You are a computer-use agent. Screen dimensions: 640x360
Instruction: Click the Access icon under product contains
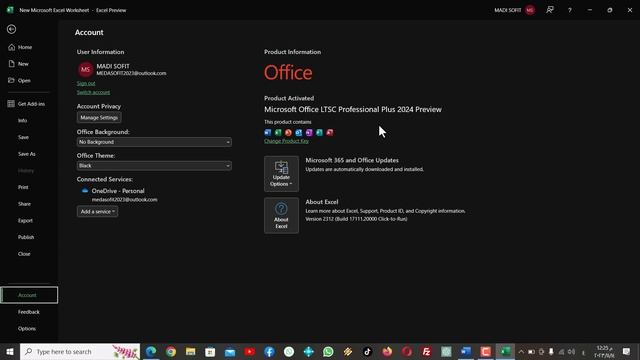coord(330,132)
